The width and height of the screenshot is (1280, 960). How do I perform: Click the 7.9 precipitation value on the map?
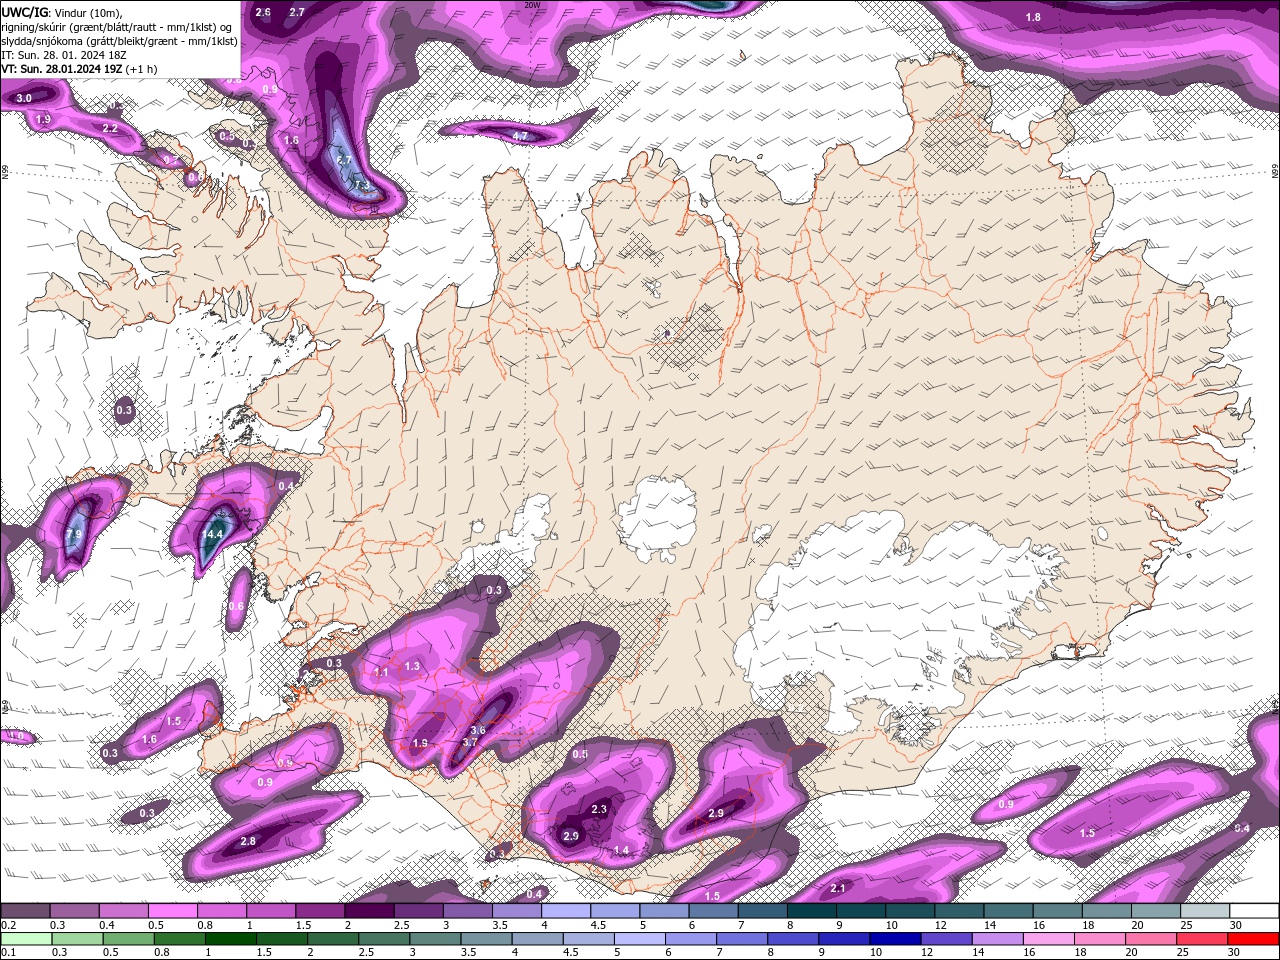pos(74,535)
